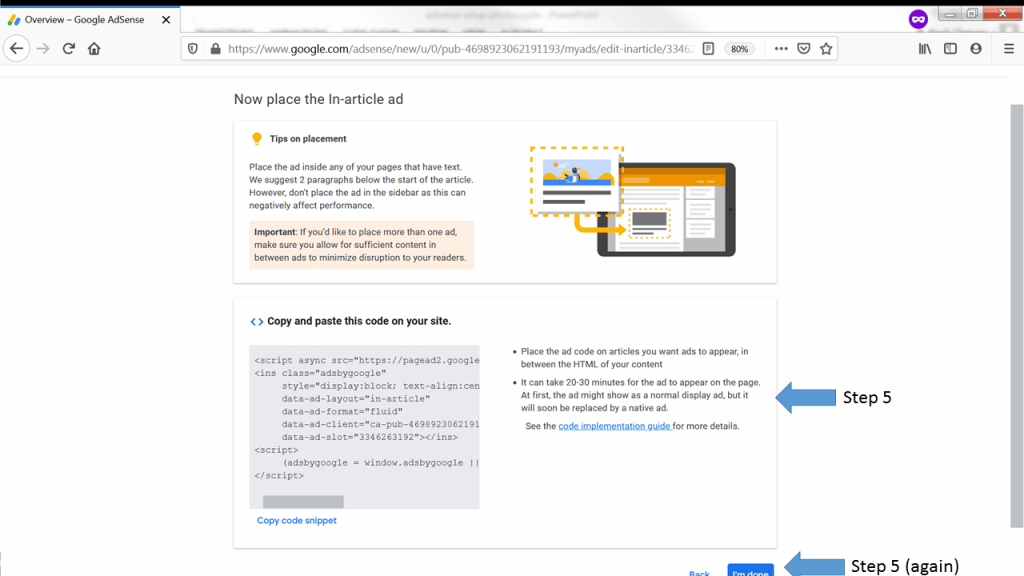This screenshot has width=1024, height=576.
Task: Click the 'Tips on placement' title
Action: (x=308, y=138)
